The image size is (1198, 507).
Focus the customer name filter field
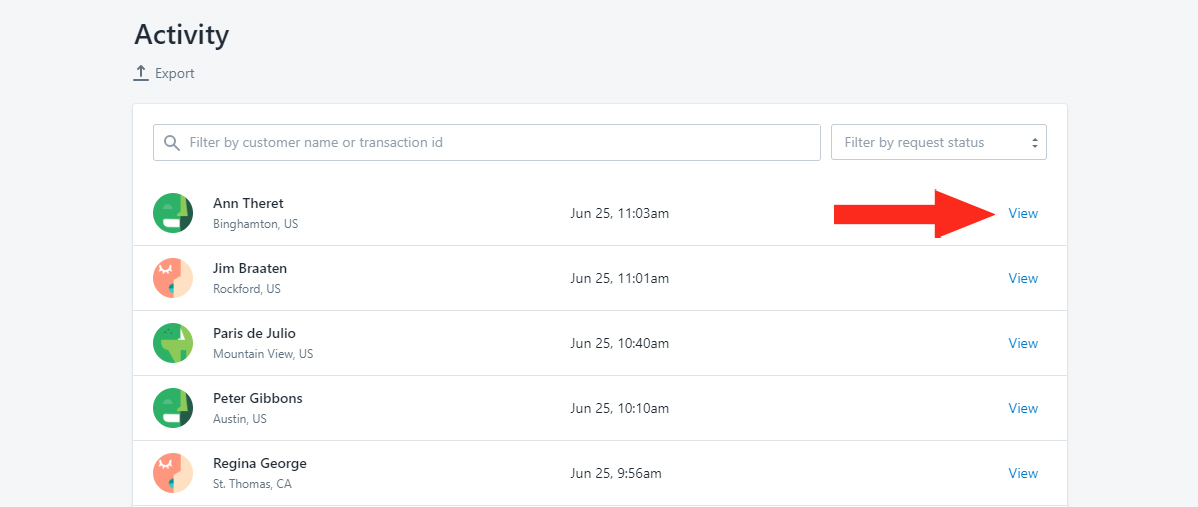click(x=487, y=143)
